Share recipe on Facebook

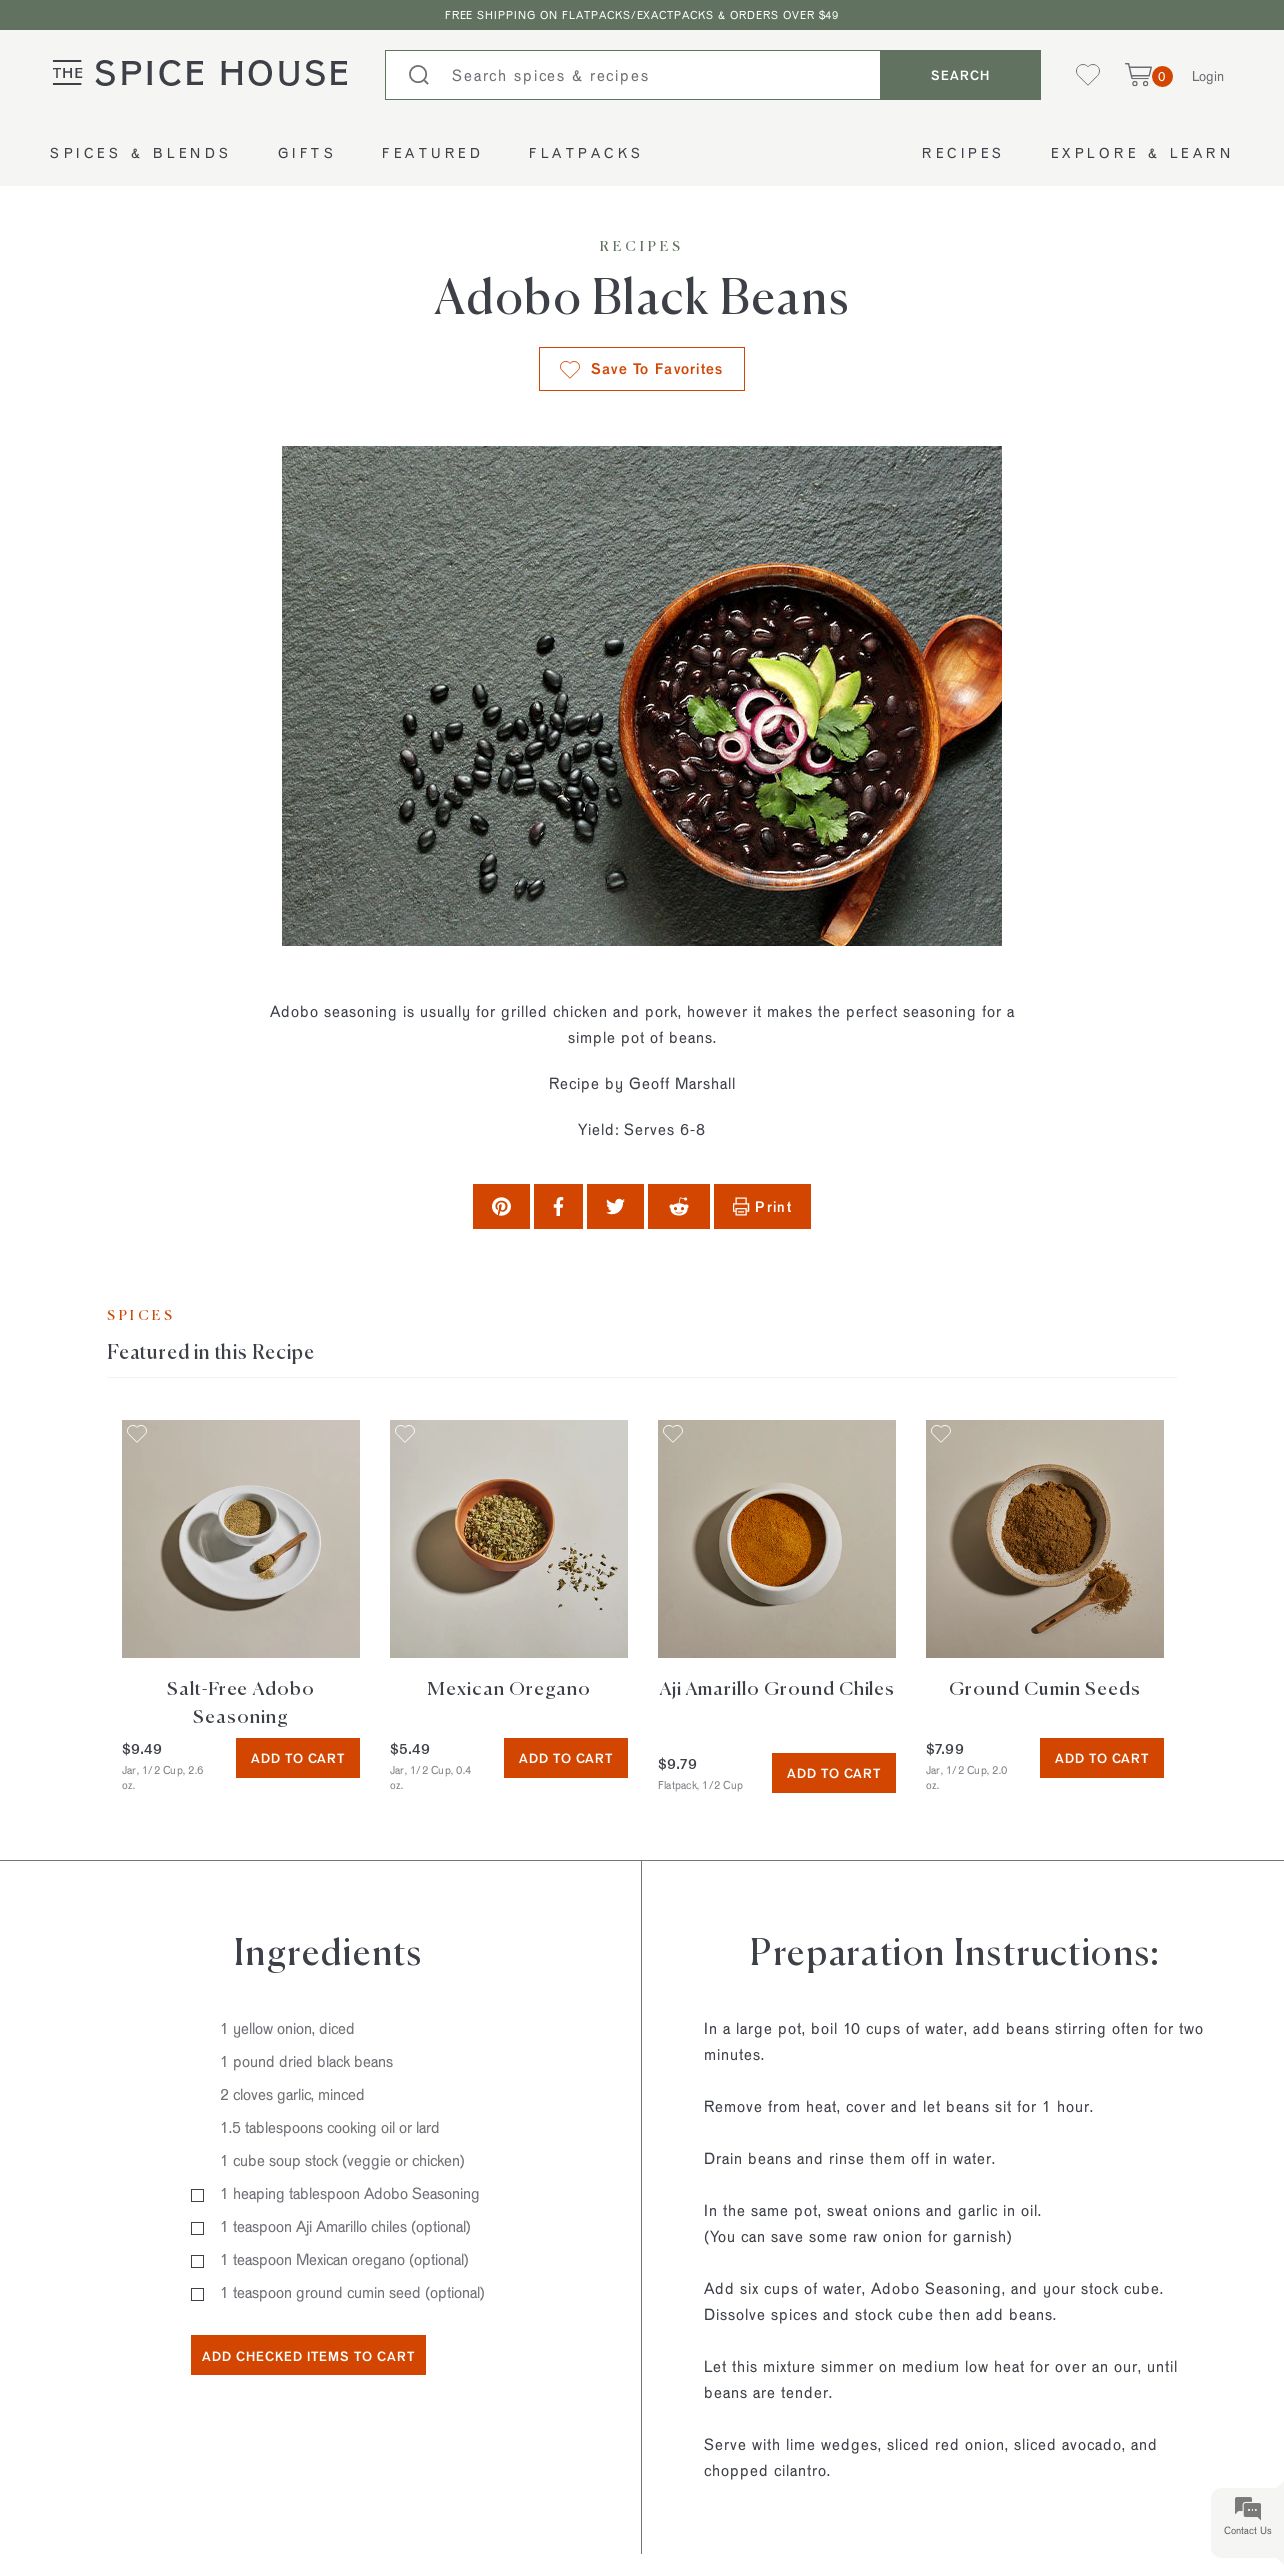[x=558, y=1206]
